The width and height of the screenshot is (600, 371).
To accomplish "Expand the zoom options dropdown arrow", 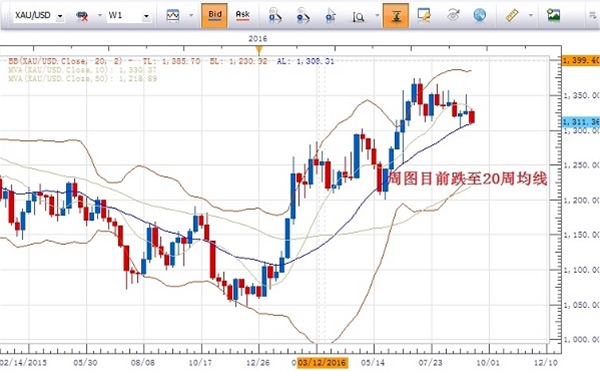I will (377, 15).
